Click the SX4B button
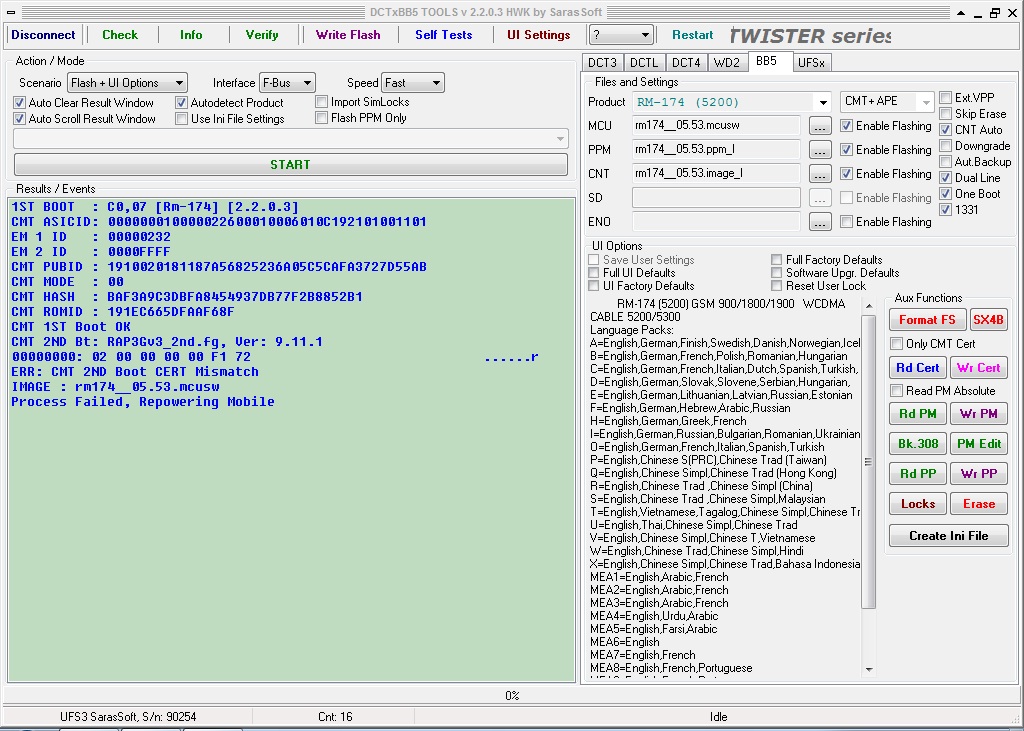Image resolution: width=1024 pixels, height=731 pixels. [989, 319]
